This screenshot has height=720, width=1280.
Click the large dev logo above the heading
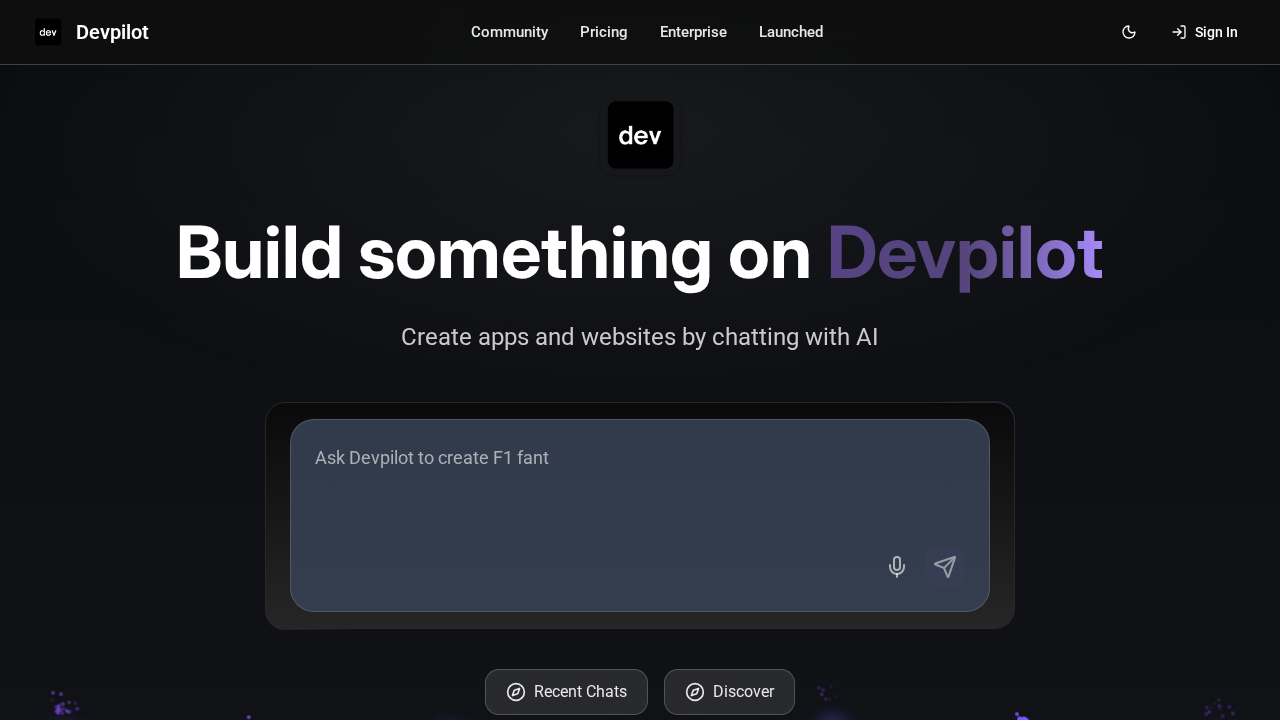pos(640,135)
